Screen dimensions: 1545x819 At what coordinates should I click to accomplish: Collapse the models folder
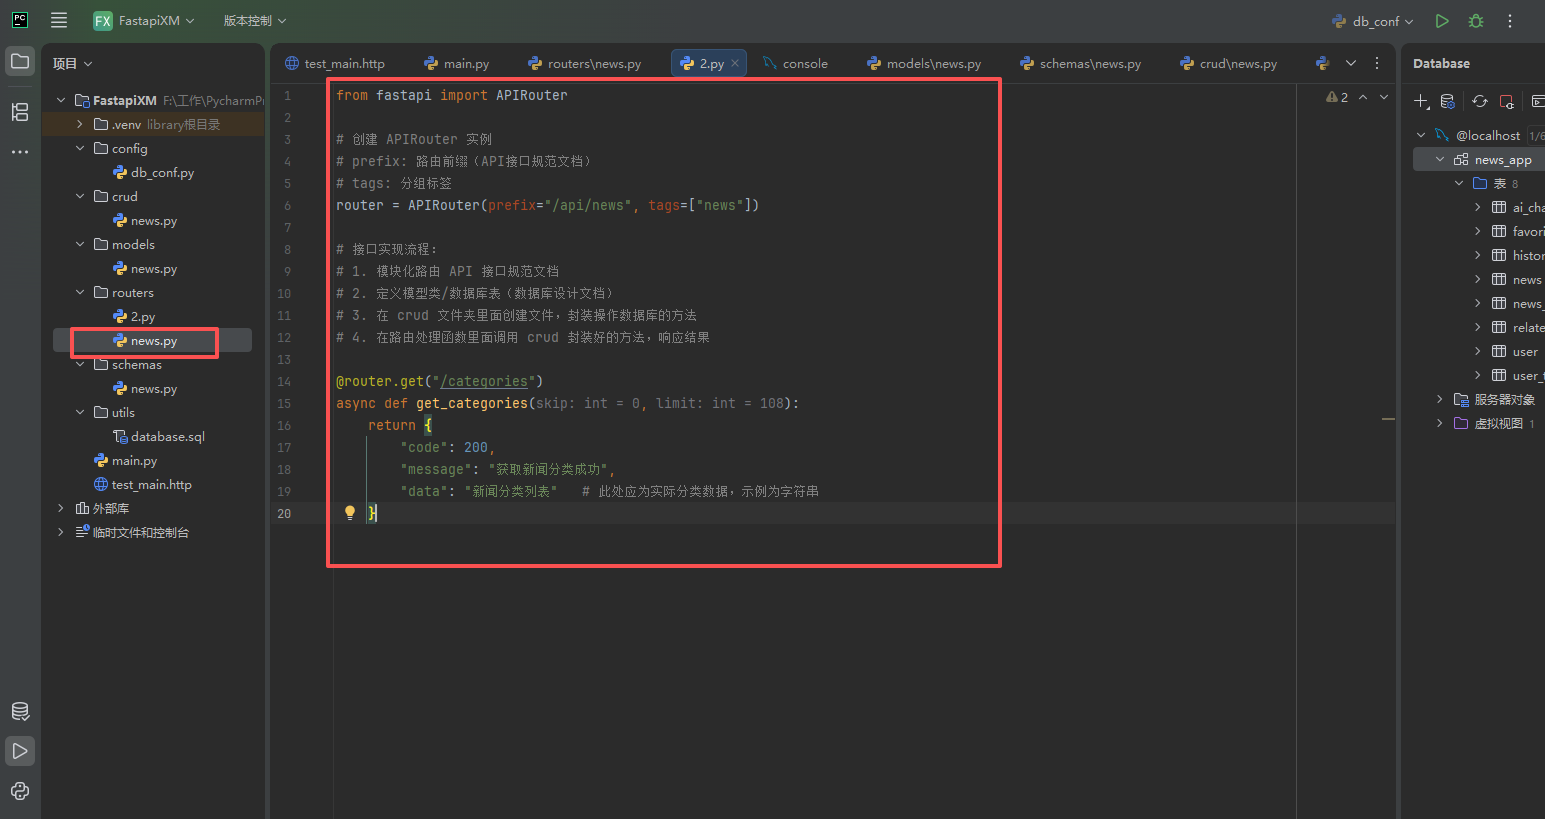coord(80,244)
